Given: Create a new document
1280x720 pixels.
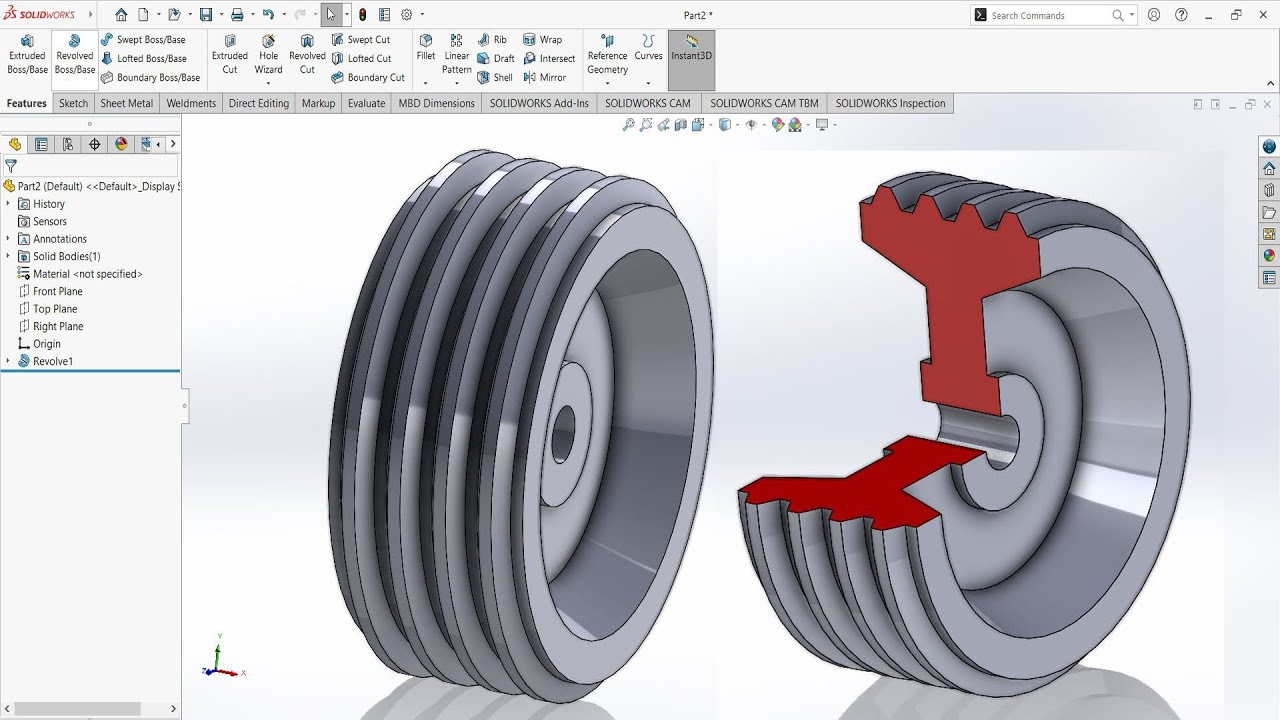Looking at the screenshot, I should (143, 15).
